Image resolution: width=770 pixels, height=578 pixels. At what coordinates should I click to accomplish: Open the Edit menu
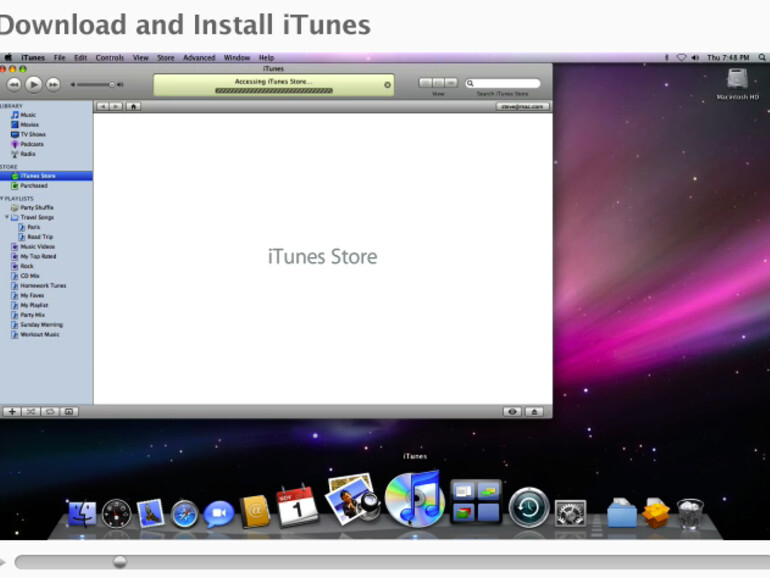81,57
